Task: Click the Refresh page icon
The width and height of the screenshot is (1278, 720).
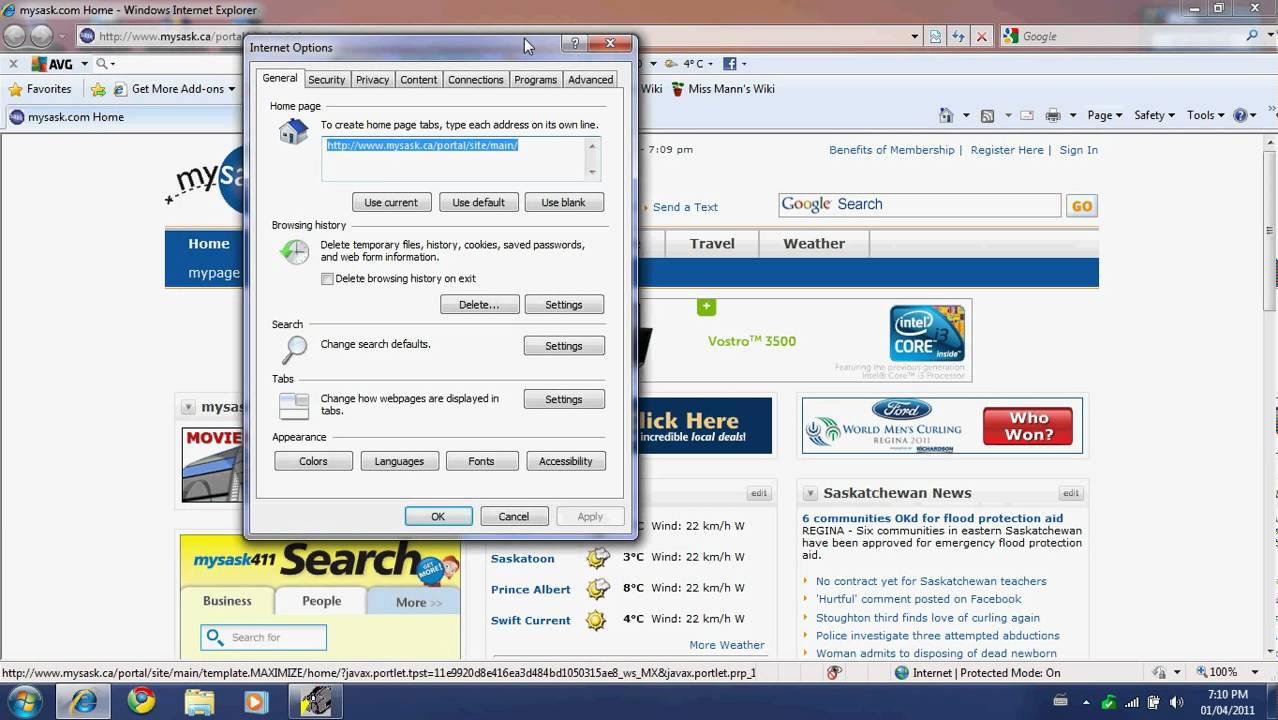Action: (959, 36)
